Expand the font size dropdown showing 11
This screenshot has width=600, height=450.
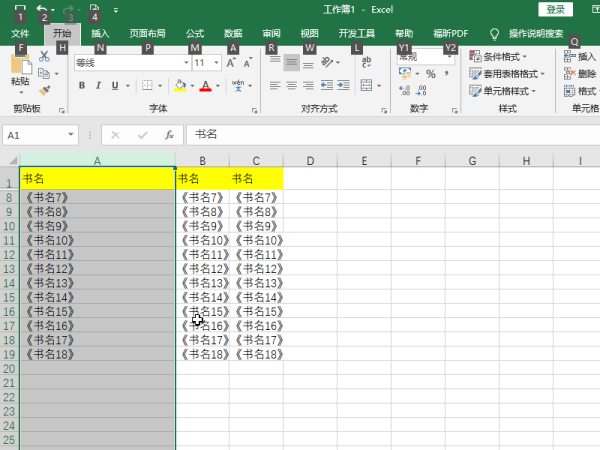tap(217, 62)
